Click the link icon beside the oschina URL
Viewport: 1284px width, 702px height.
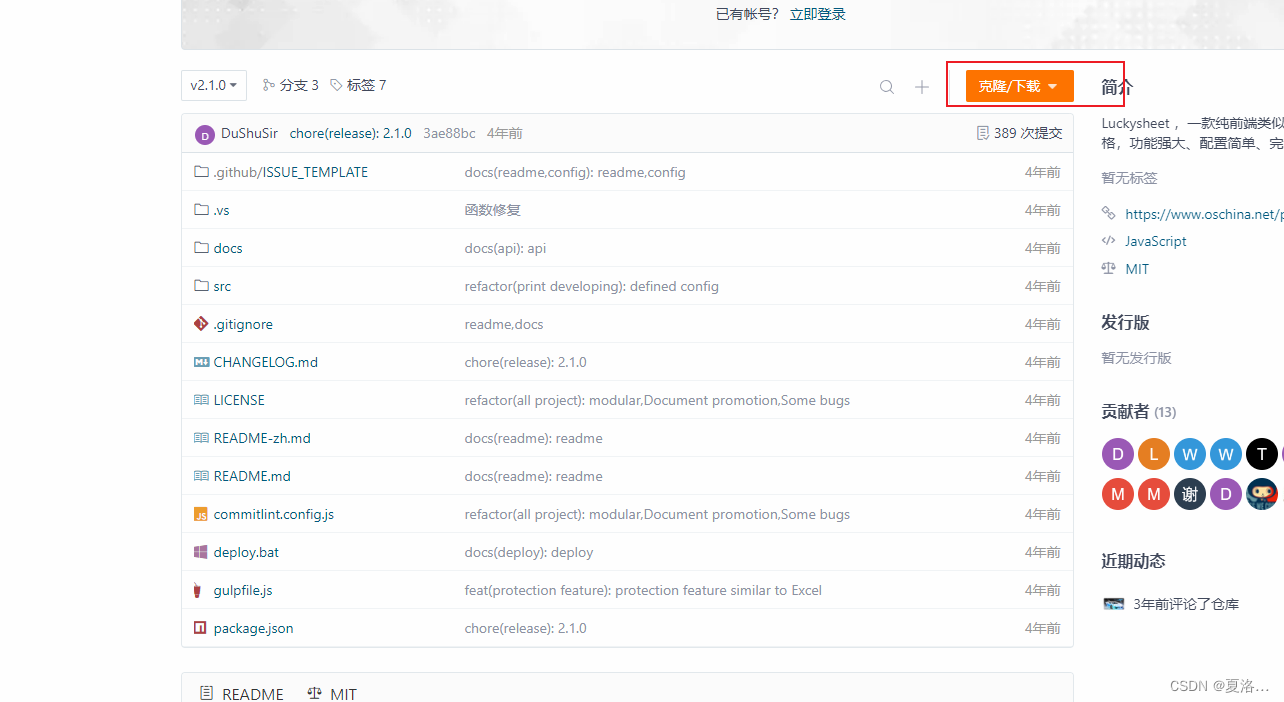(x=1107, y=213)
